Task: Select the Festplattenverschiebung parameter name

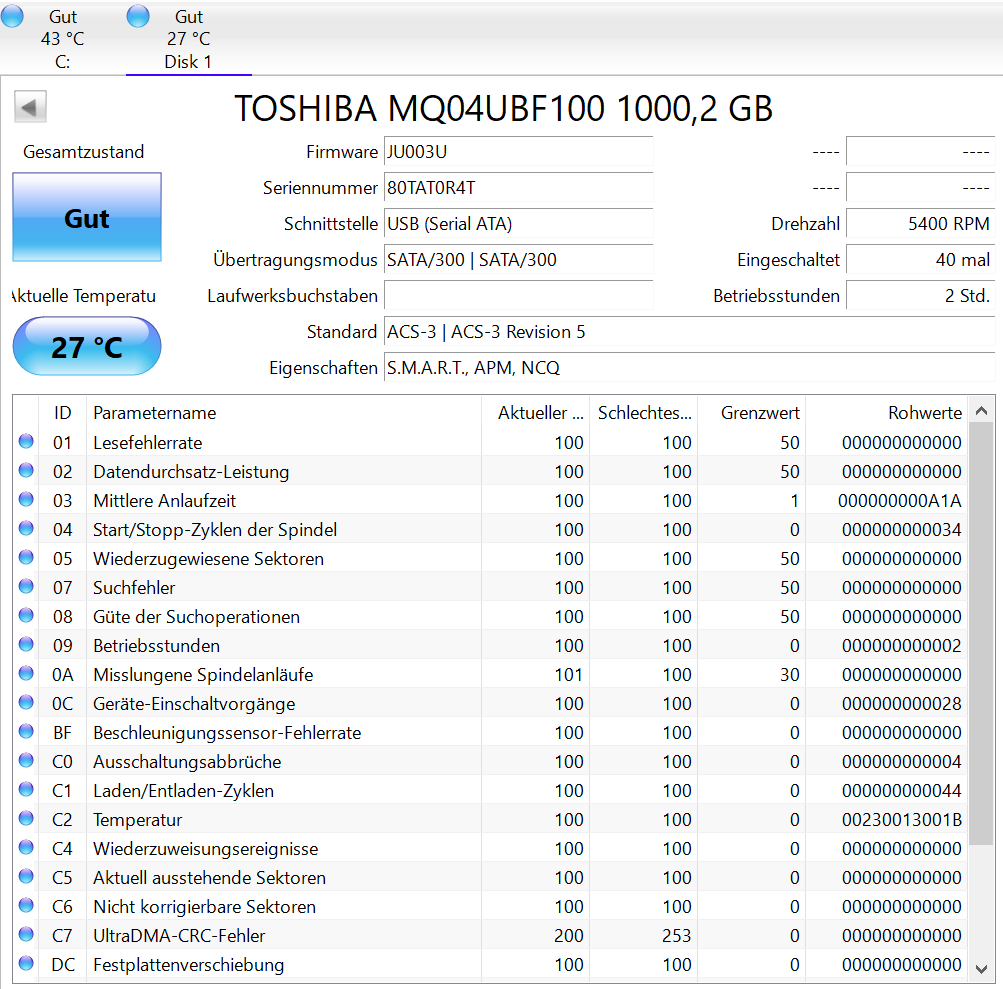Action: click(189, 965)
